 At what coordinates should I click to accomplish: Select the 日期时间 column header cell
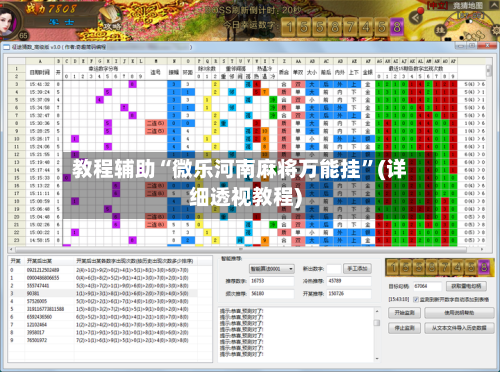pyautogui.click(x=40, y=72)
